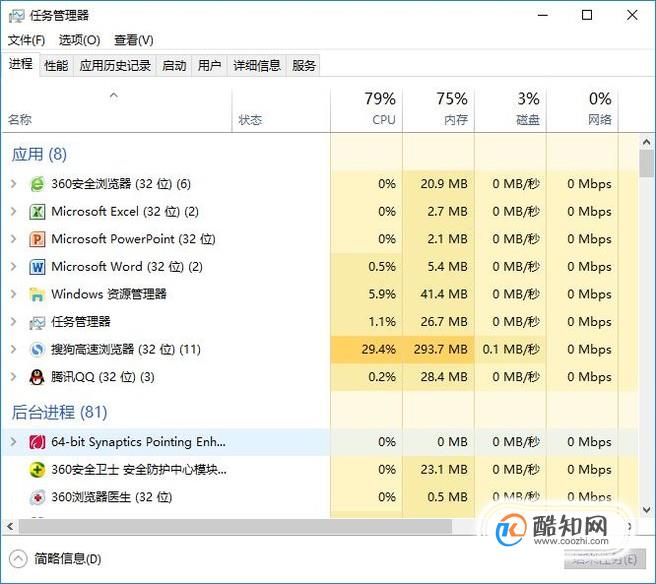
Task: Click the 任务管理器 row icon
Action: (x=37, y=322)
